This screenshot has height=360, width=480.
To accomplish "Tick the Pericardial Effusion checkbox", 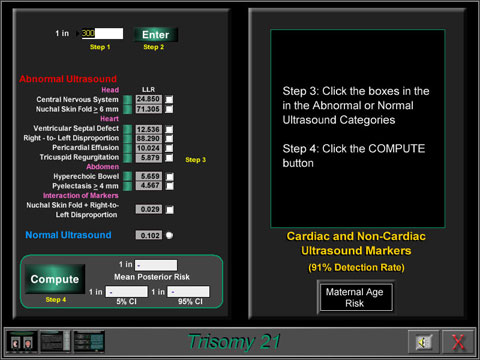I will 169,148.
